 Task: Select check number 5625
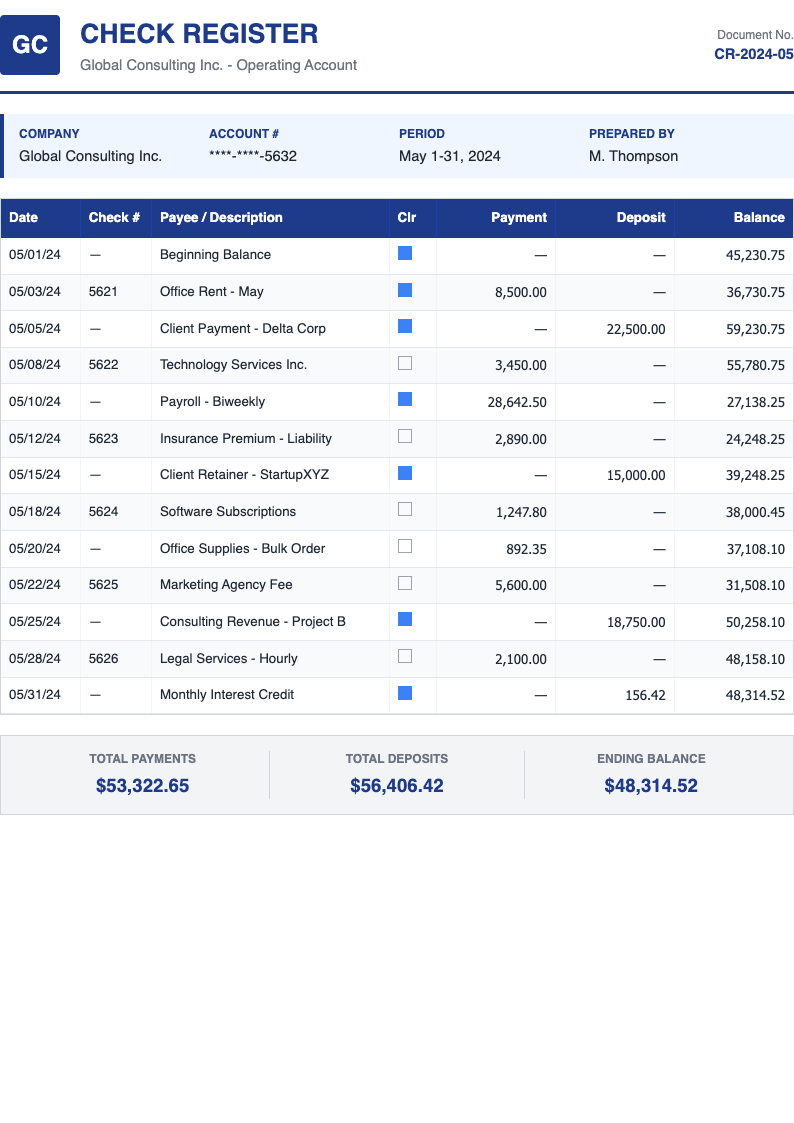point(103,584)
